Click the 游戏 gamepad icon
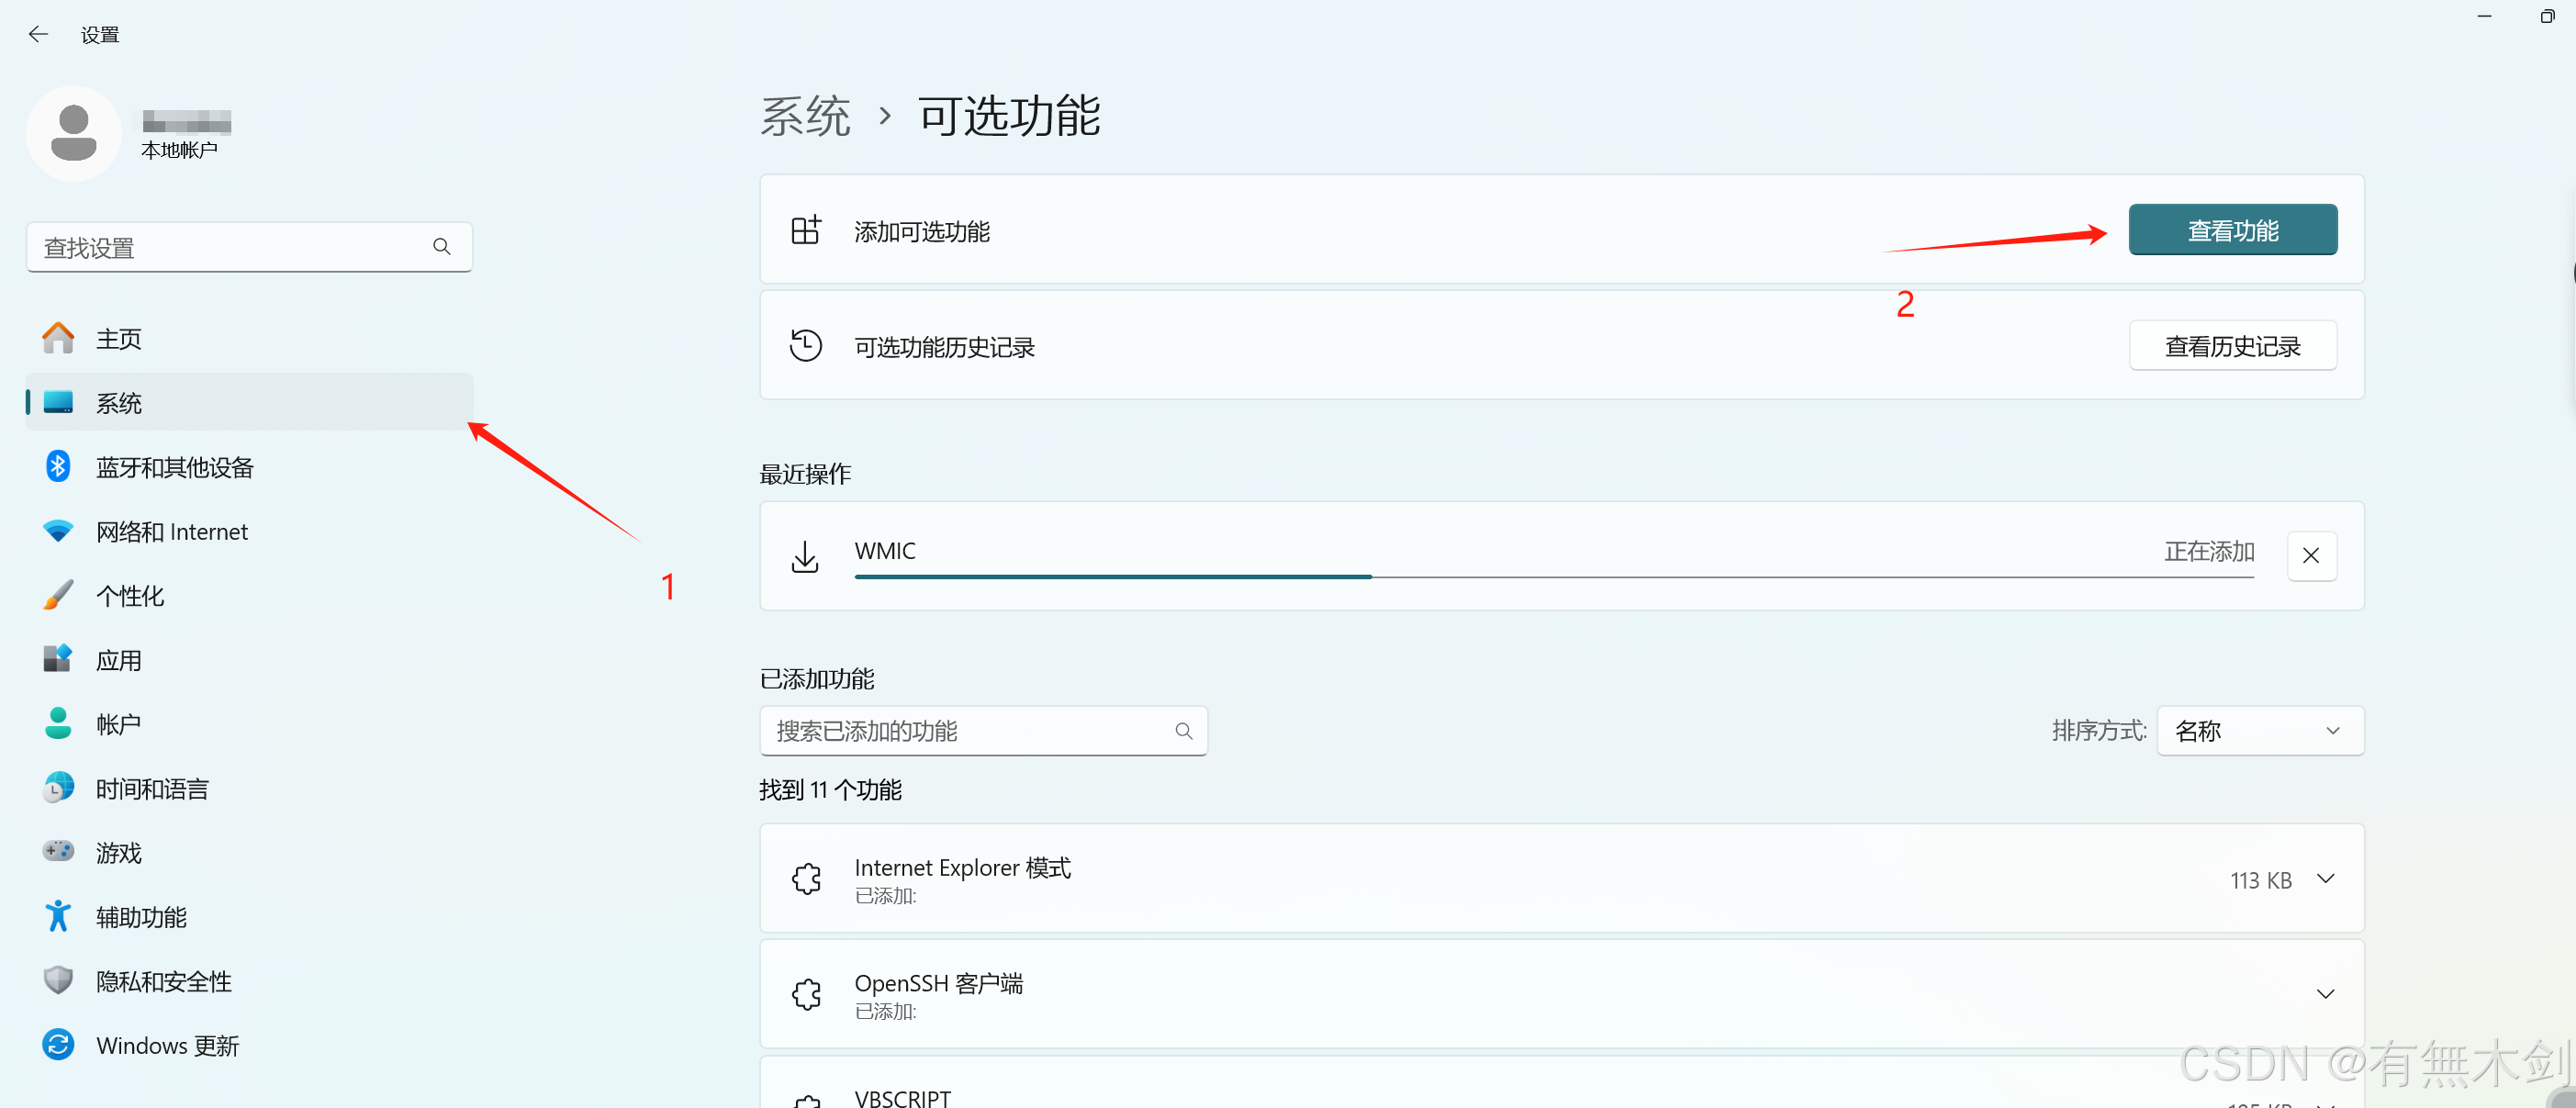 tap(58, 852)
